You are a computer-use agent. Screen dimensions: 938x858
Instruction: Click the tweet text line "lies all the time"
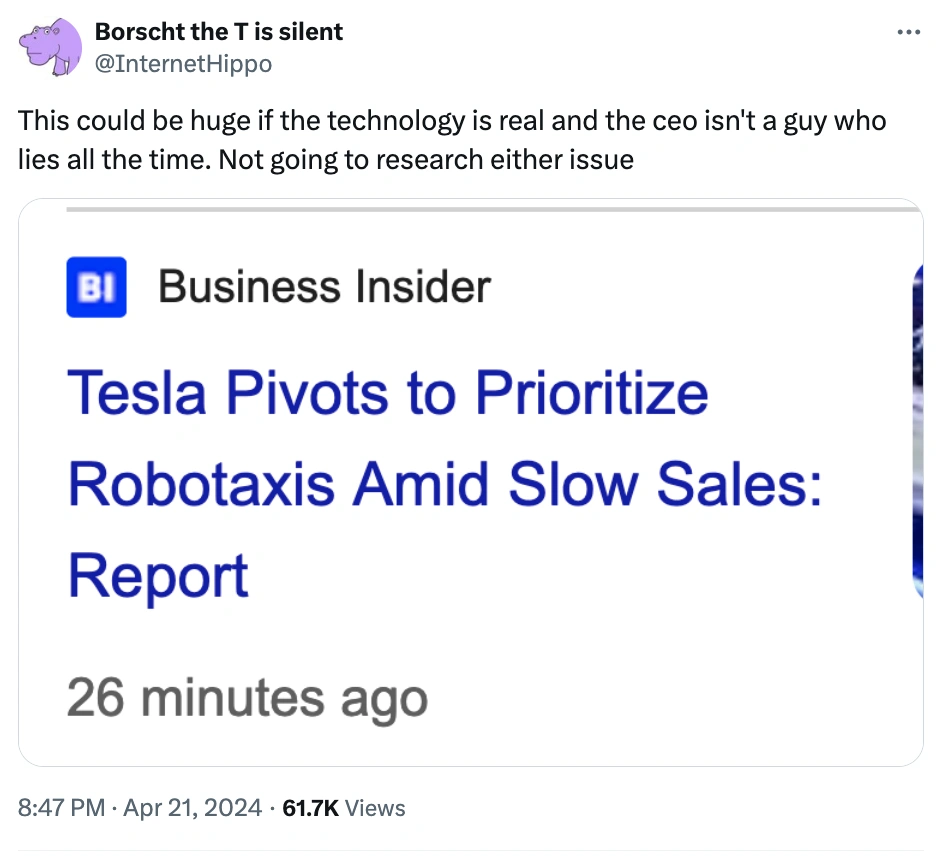(325, 160)
